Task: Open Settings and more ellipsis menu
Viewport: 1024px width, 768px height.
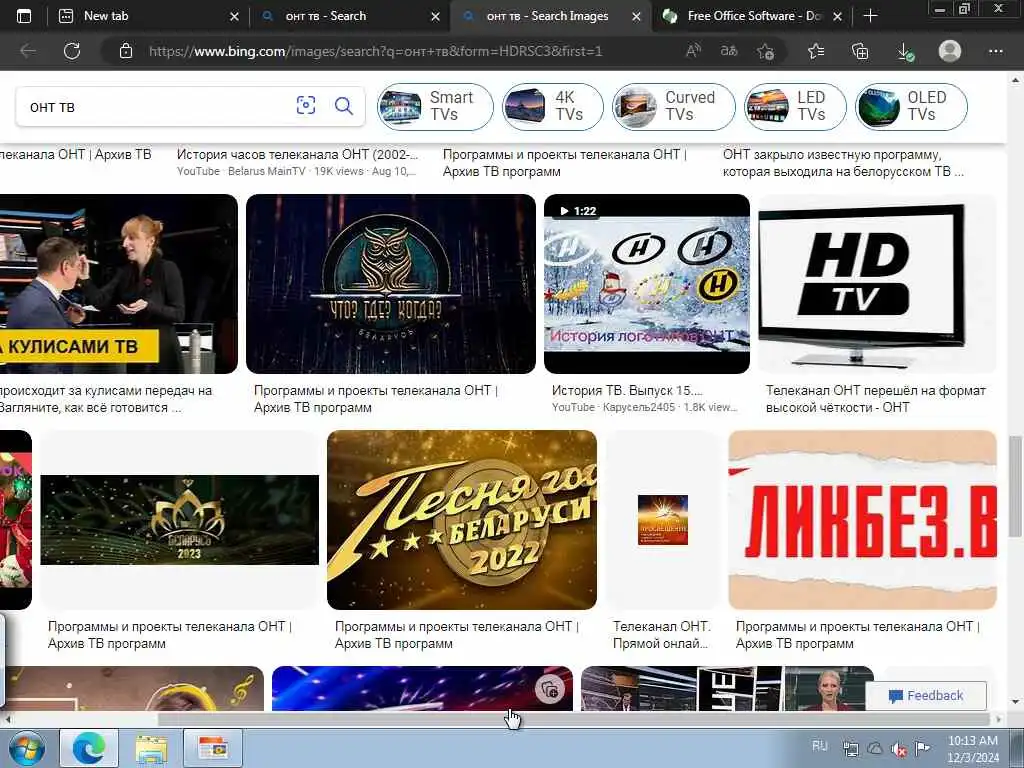Action: [995, 51]
